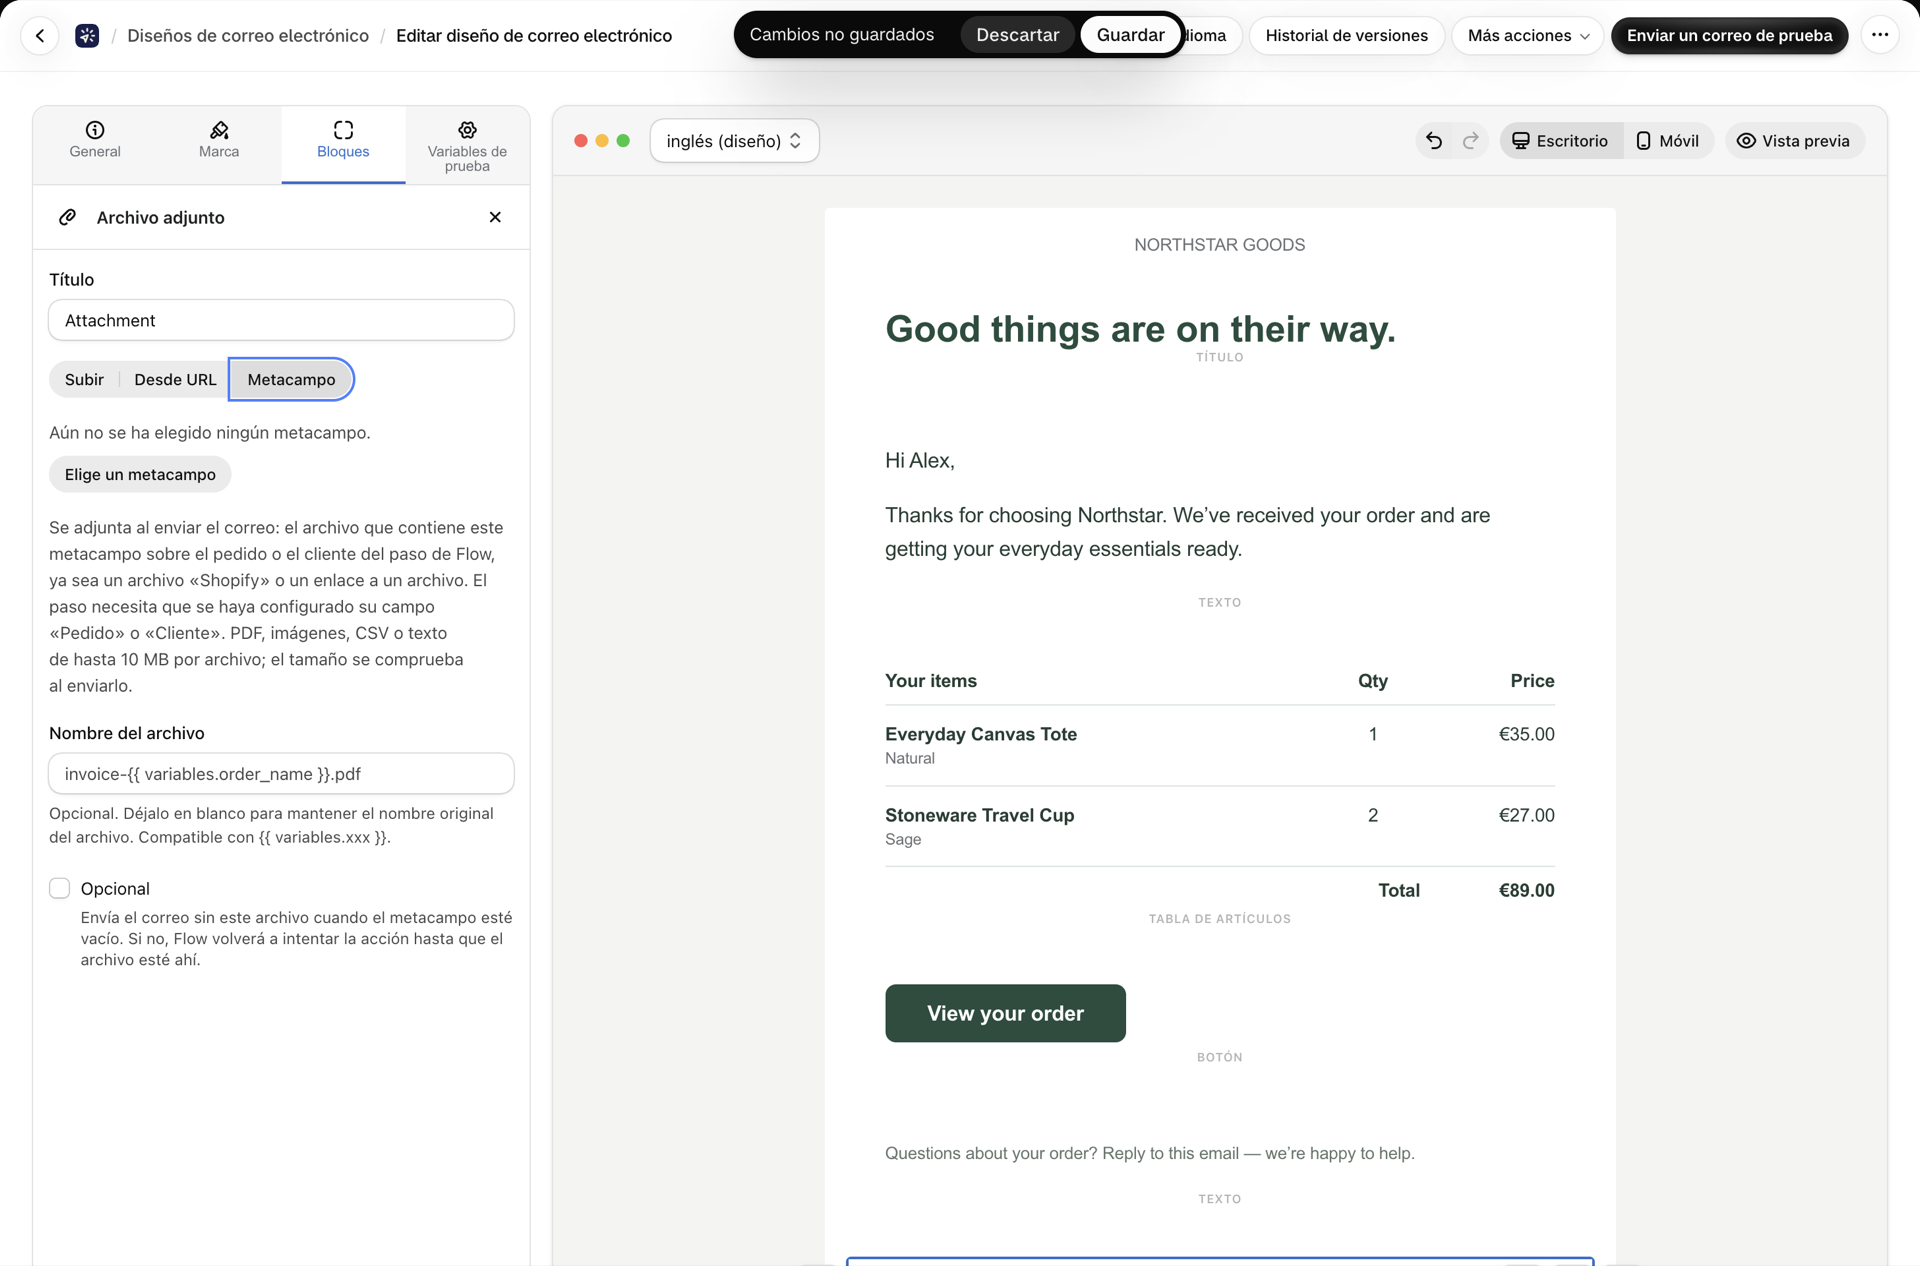Click the NORTHSTAR GOODS header text
The width and height of the screenshot is (1920, 1266).
[x=1219, y=245]
